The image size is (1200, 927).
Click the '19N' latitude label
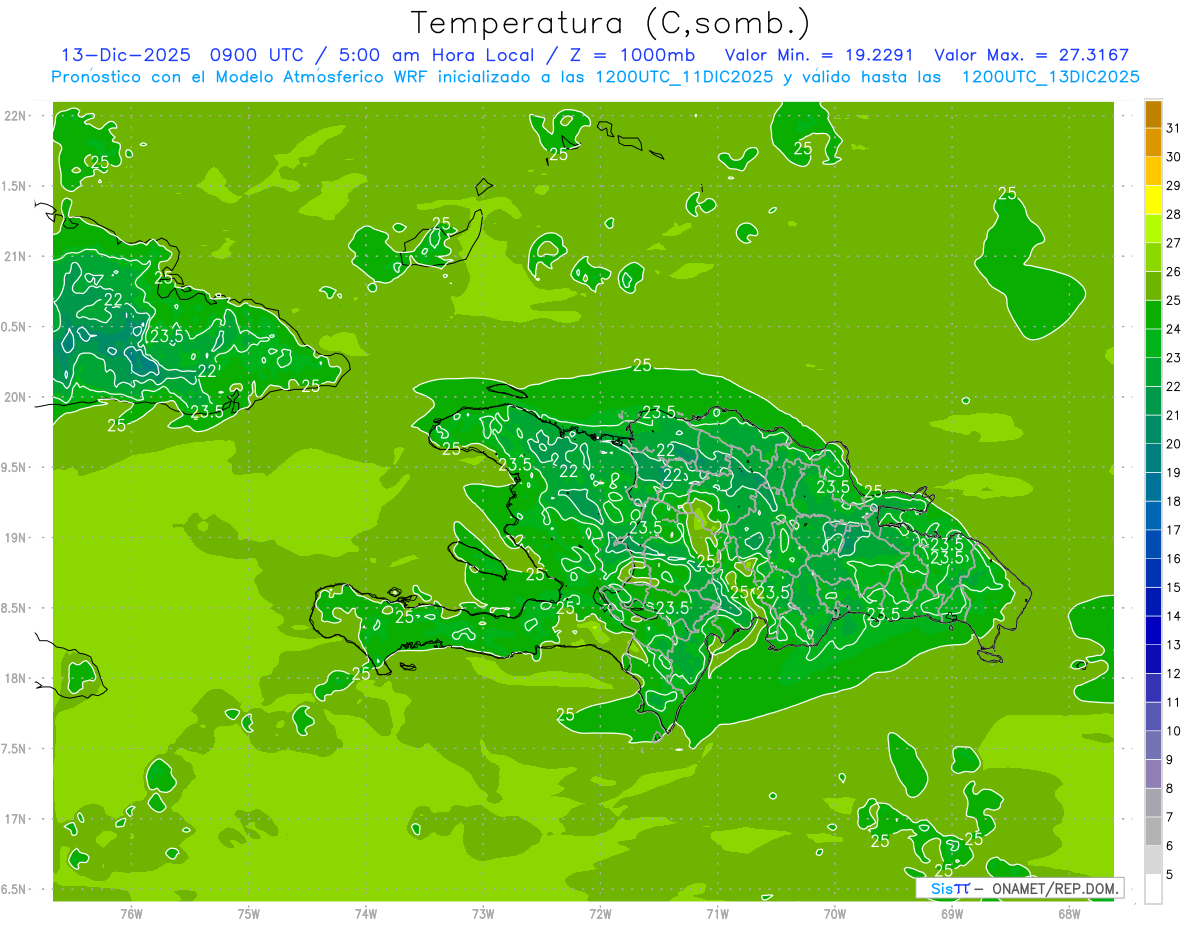[x=17, y=538]
